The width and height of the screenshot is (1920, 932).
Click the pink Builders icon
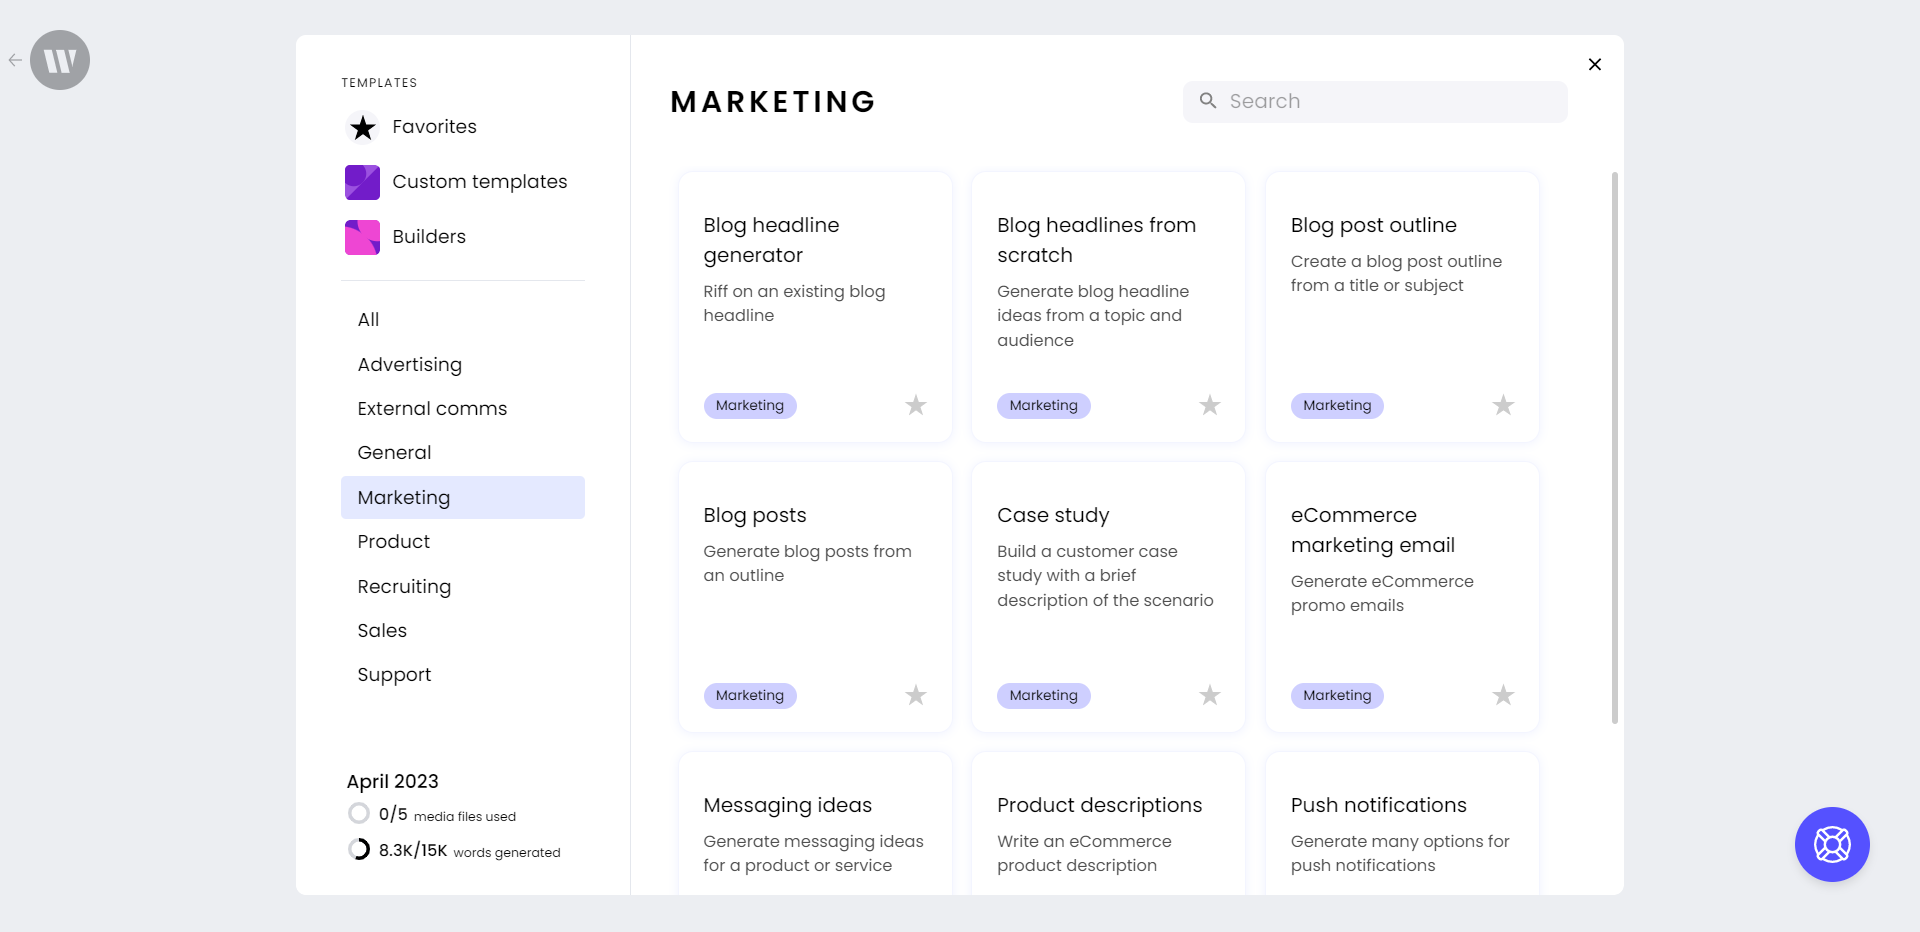point(362,237)
